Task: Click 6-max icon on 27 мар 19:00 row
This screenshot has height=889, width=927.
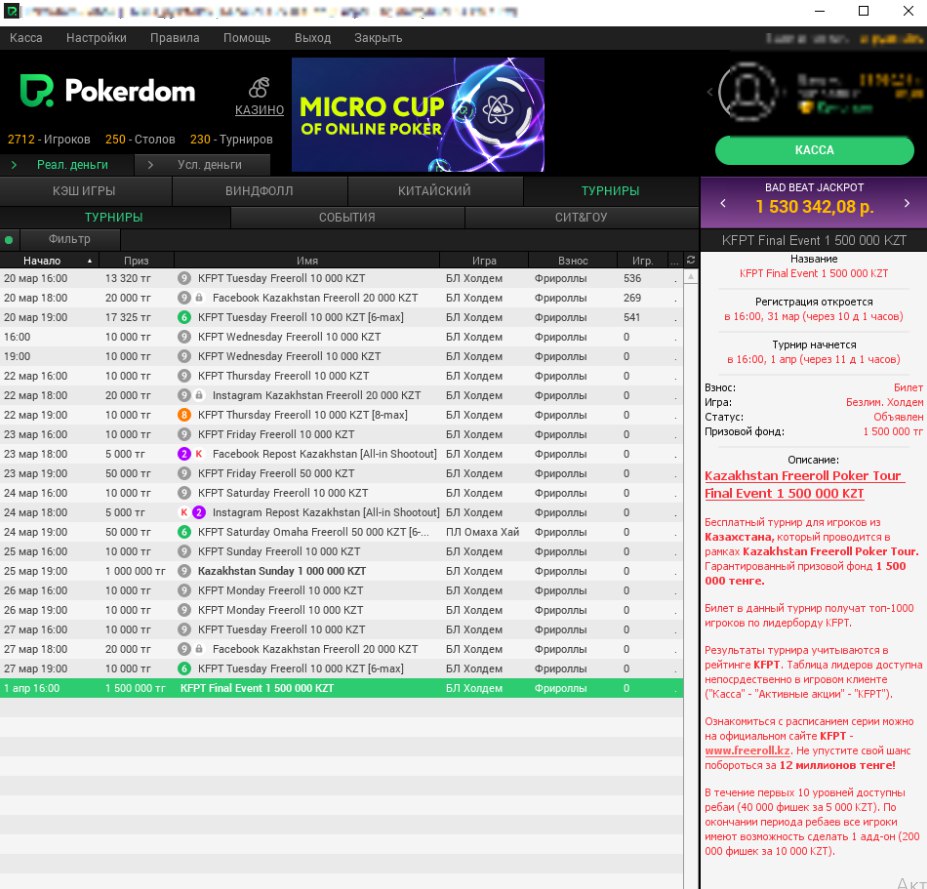Action: tap(184, 669)
